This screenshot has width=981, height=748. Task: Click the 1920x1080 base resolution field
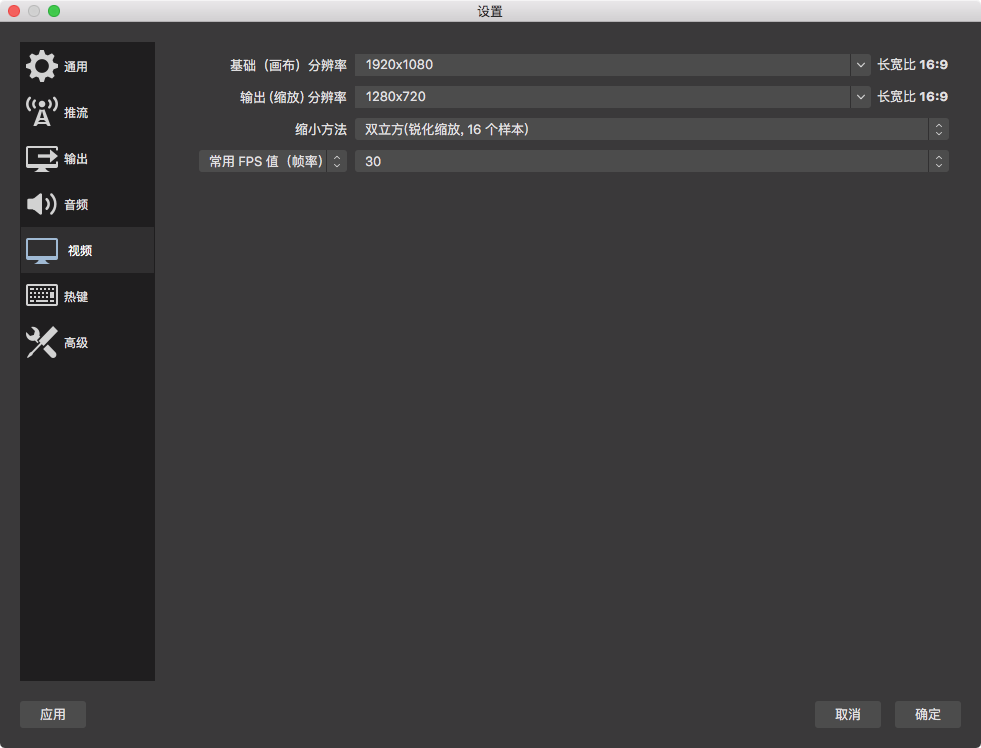point(600,65)
